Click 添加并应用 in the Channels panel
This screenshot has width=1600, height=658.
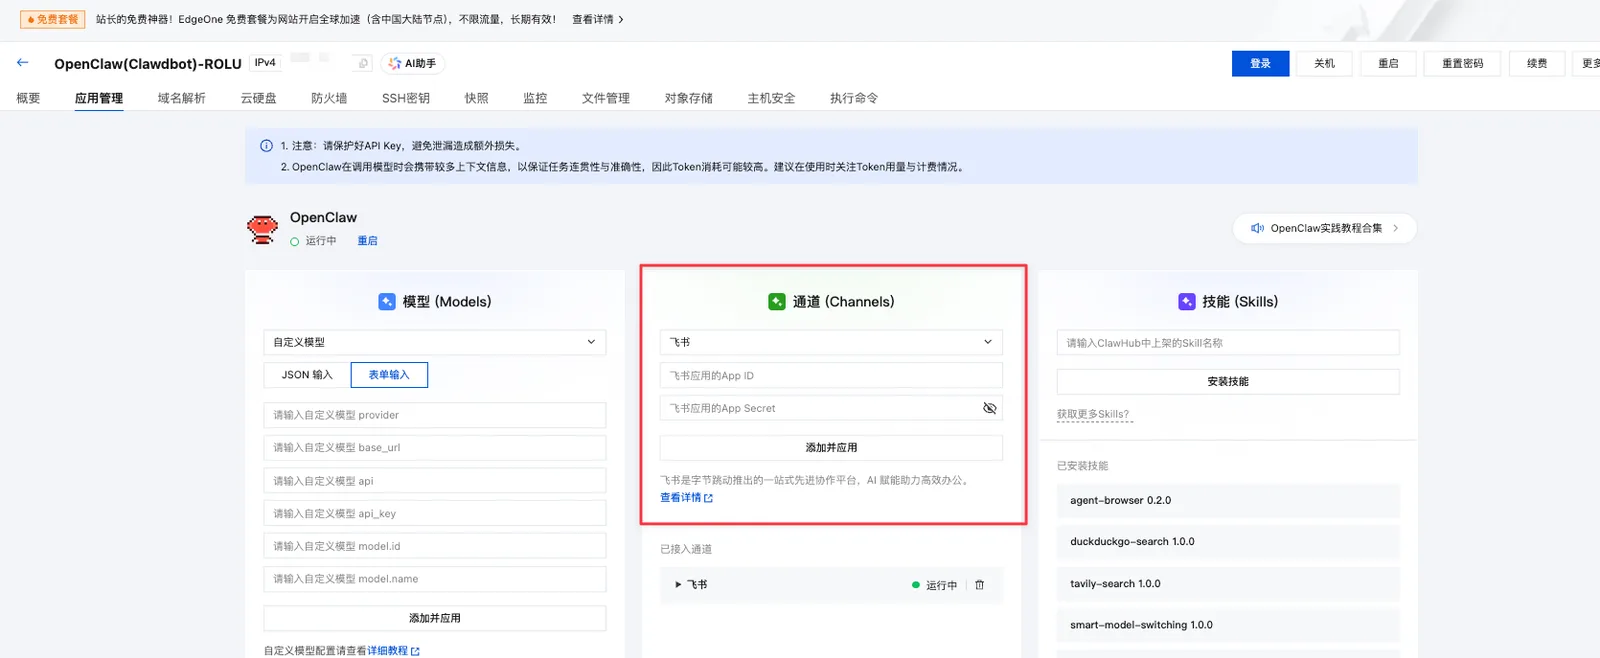click(831, 447)
